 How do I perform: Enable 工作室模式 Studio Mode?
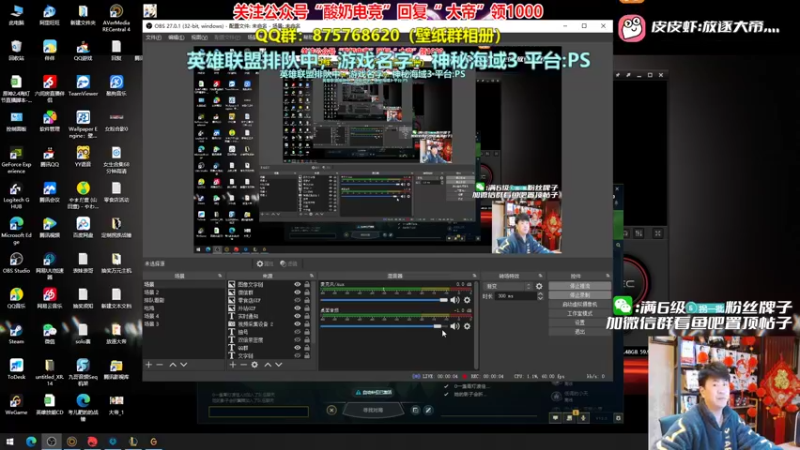580,313
